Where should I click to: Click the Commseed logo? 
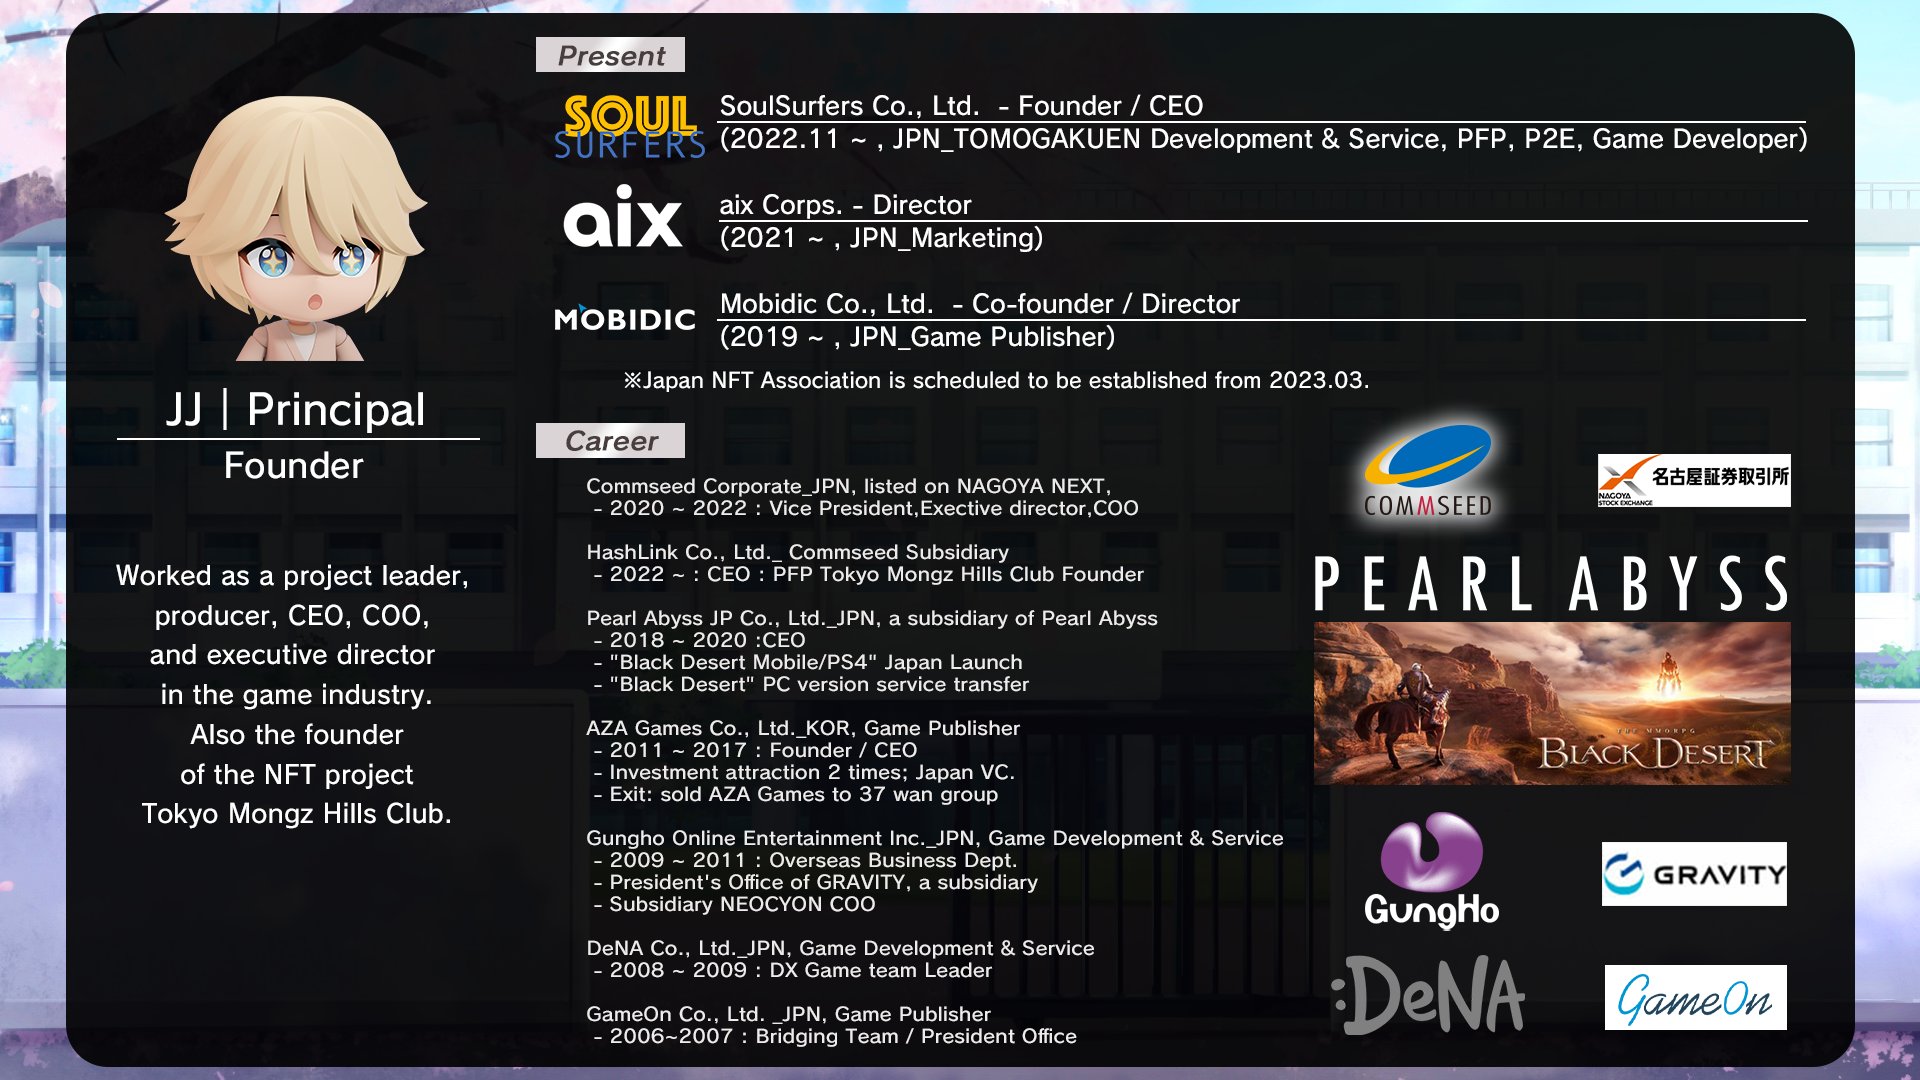coord(1428,471)
